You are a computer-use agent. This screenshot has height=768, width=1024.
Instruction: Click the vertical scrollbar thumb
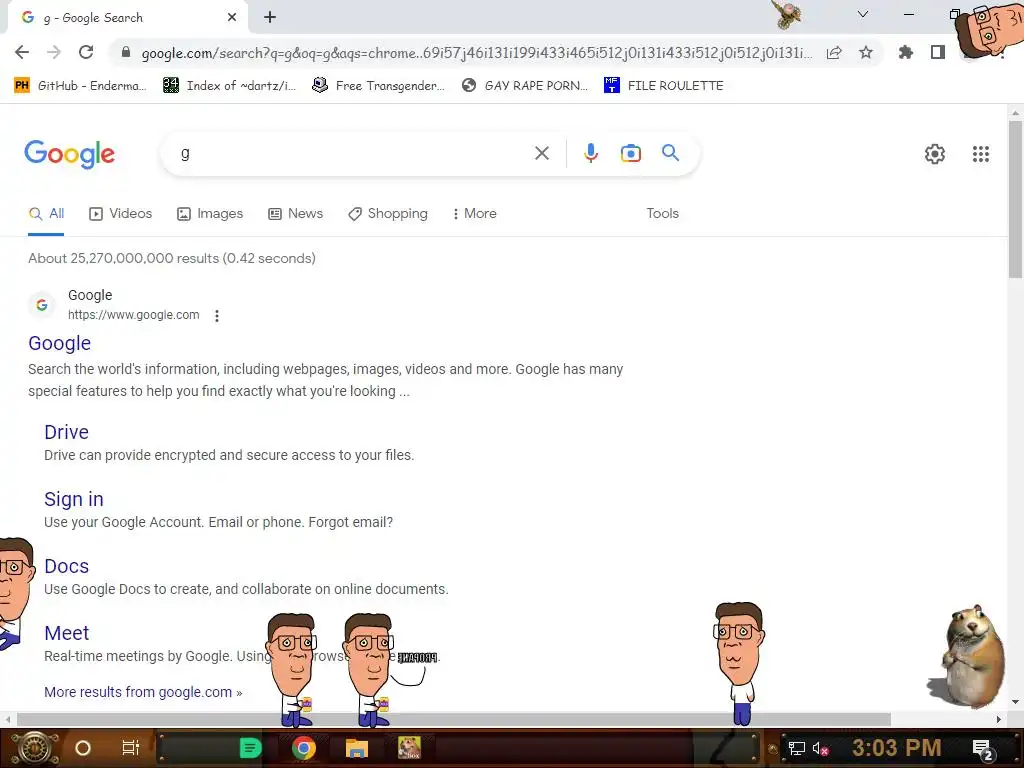click(x=1015, y=199)
